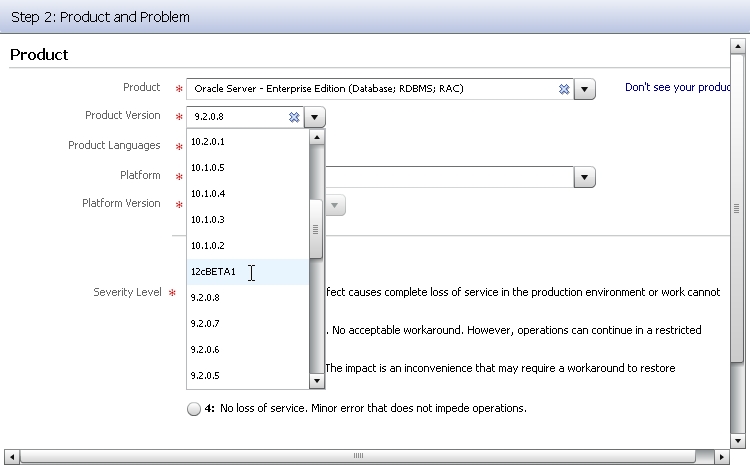The height and width of the screenshot is (469, 750).
Task: Pick version 10.1.0.2 from the list
Action: click(248, 246)
